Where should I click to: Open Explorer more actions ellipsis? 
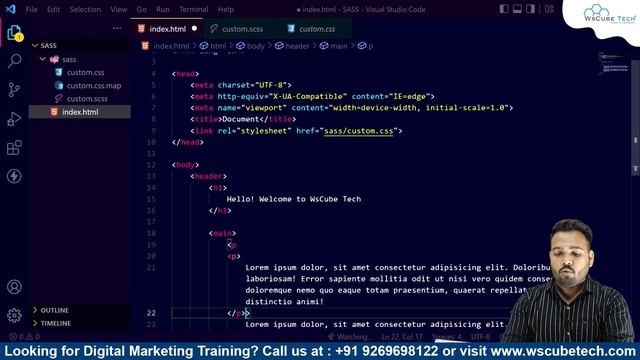pos(117,28)
